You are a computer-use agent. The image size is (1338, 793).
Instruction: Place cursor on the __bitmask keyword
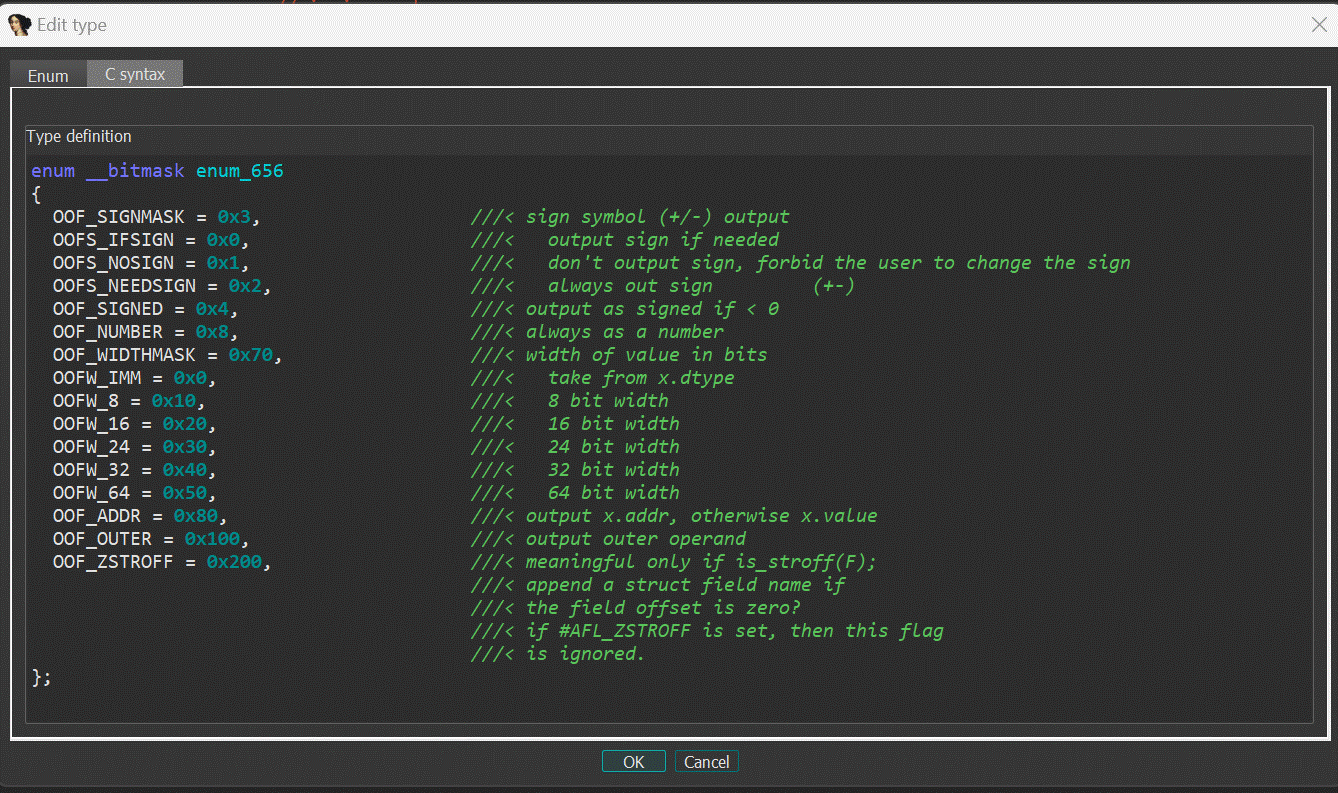[x=135, y=171]
